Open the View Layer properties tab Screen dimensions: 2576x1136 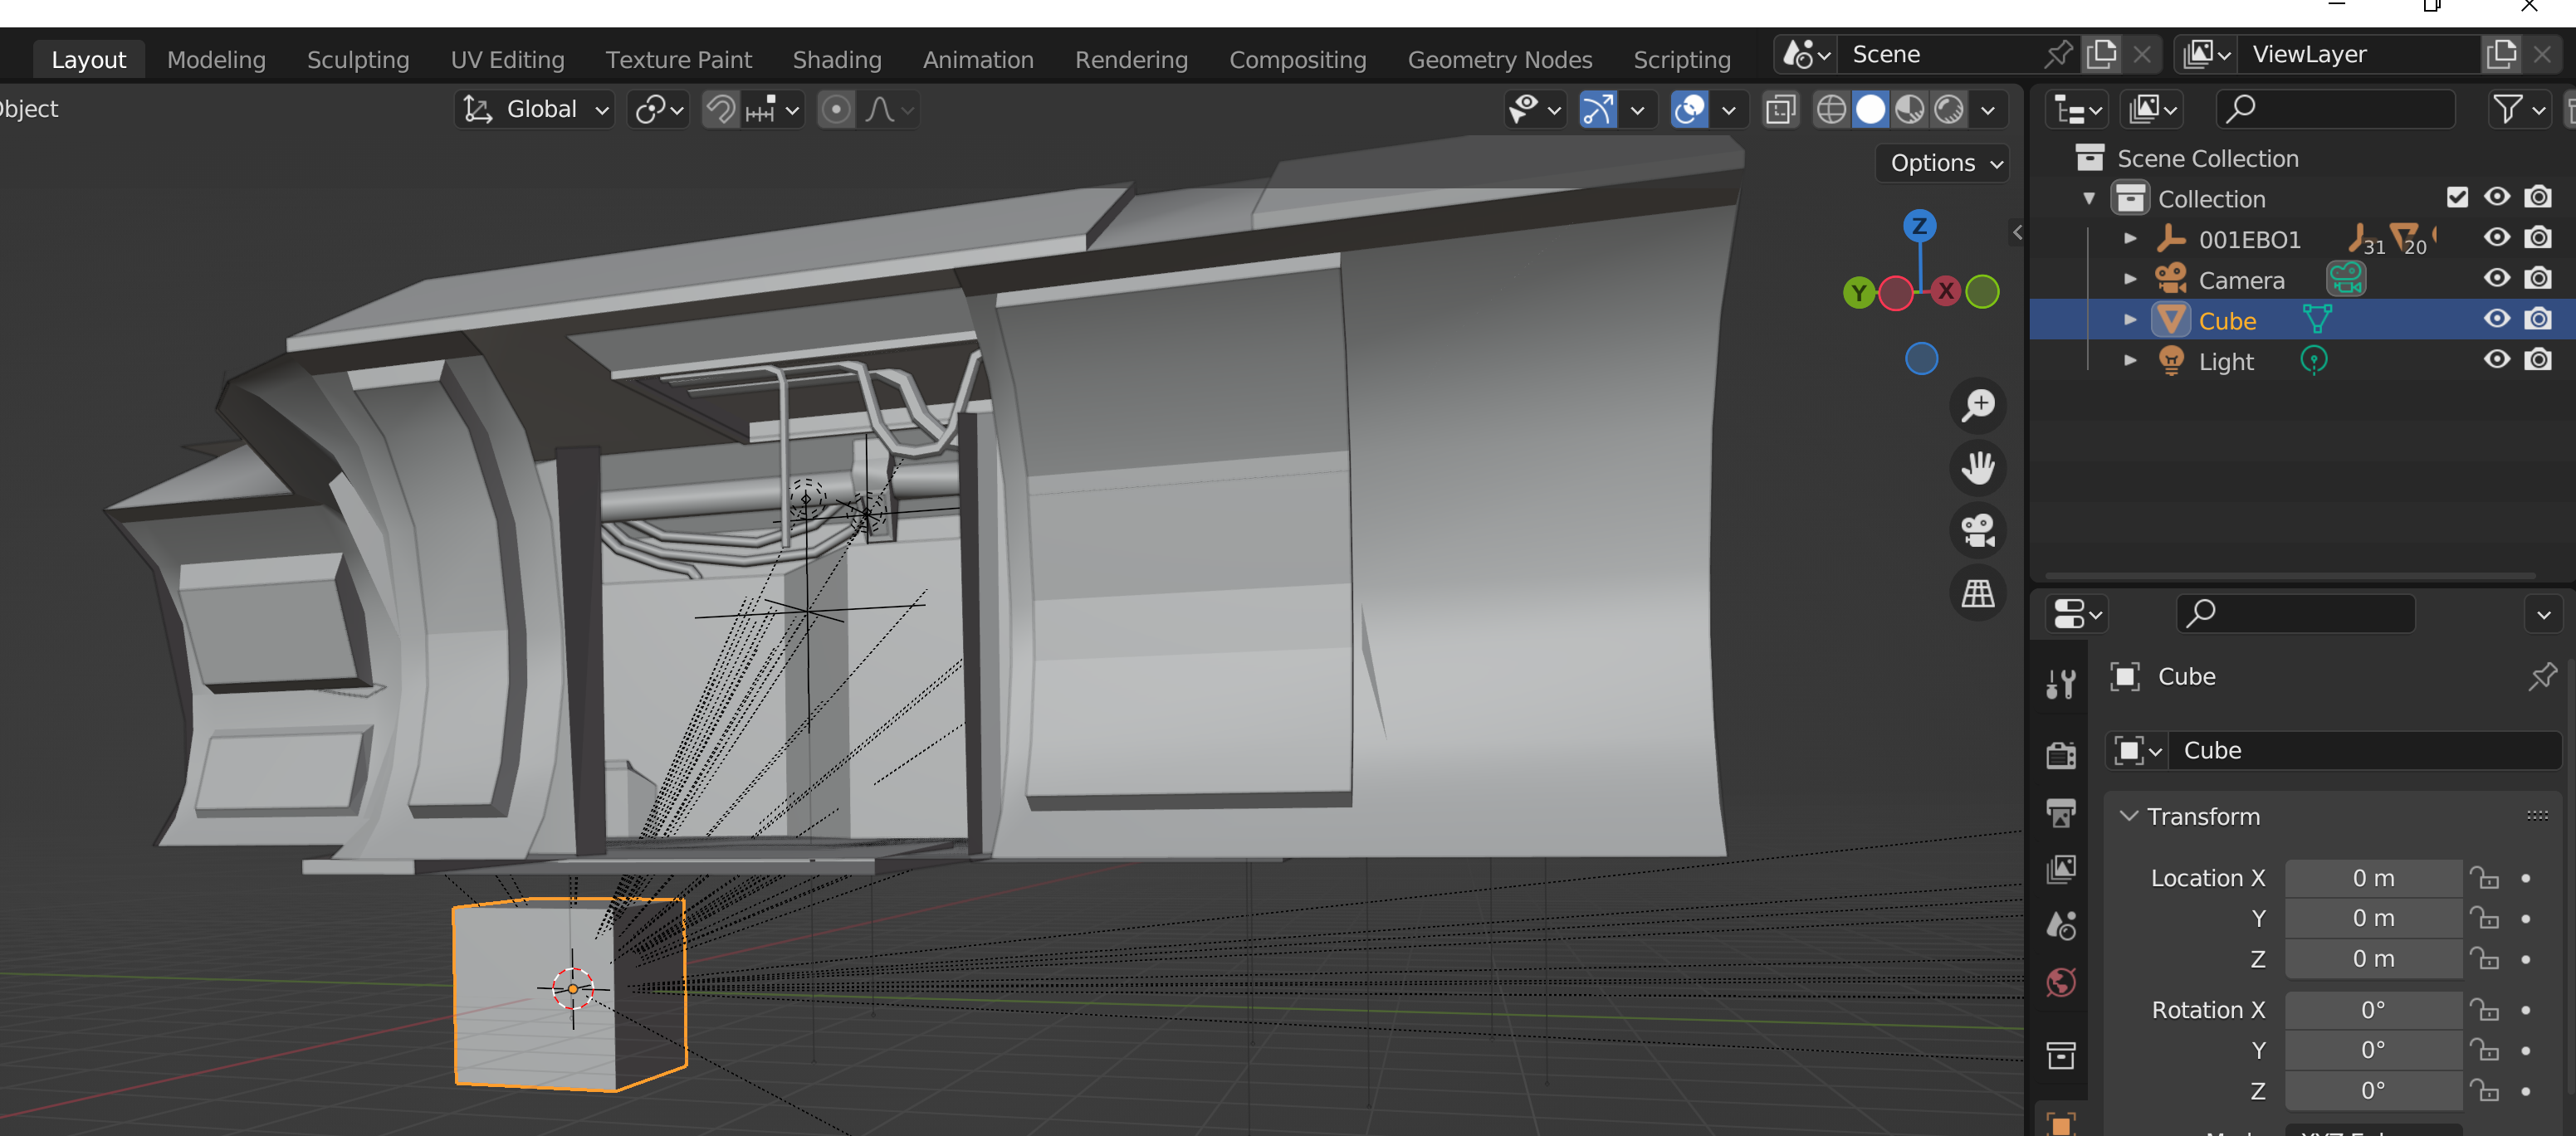pos(2061,869)
